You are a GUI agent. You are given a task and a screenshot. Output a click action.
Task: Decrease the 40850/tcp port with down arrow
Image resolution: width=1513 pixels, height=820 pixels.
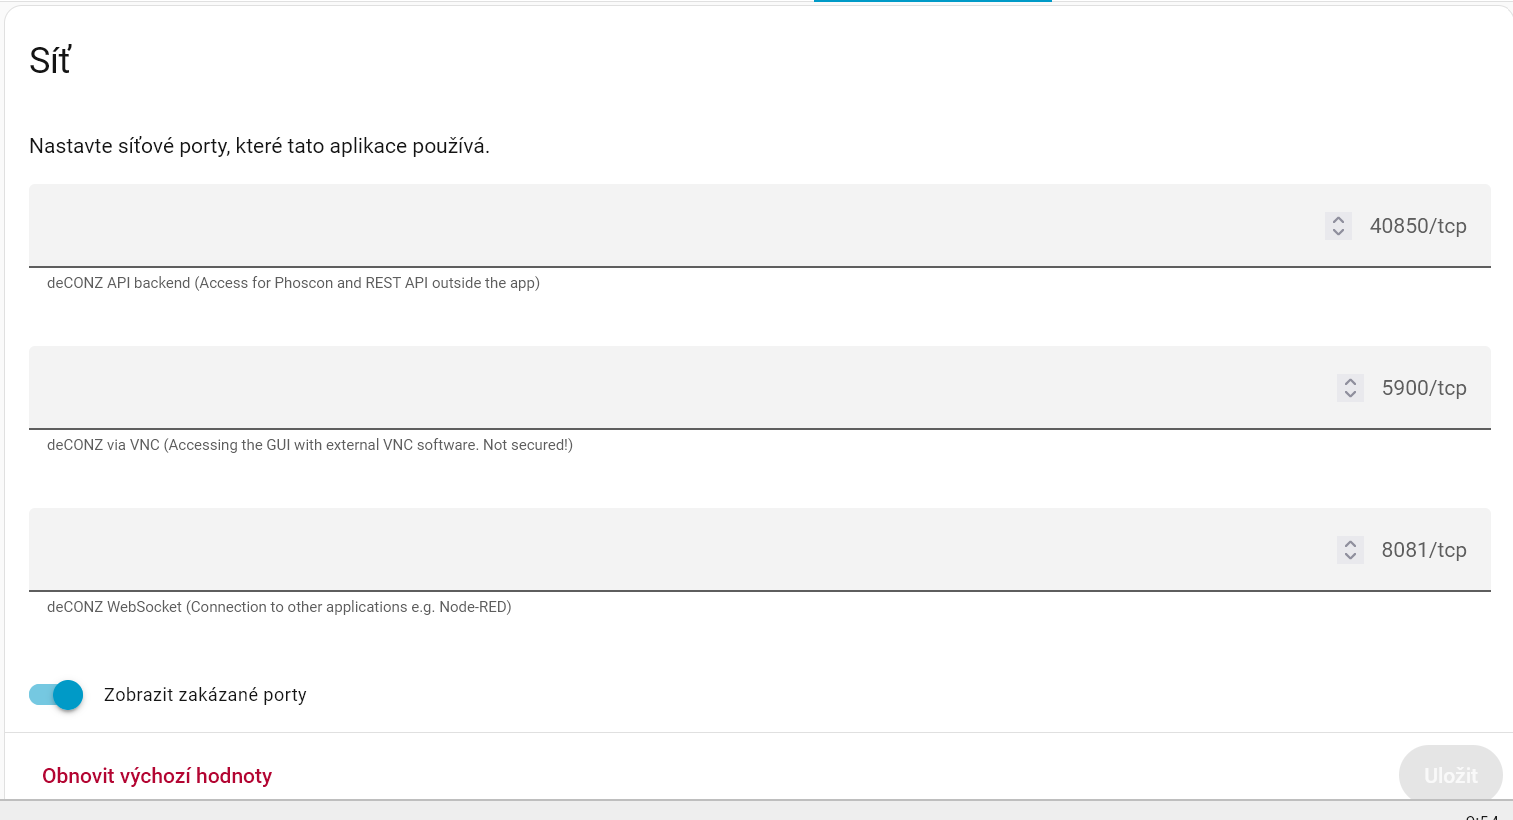pyautogui.click(x=1338, y=233)
